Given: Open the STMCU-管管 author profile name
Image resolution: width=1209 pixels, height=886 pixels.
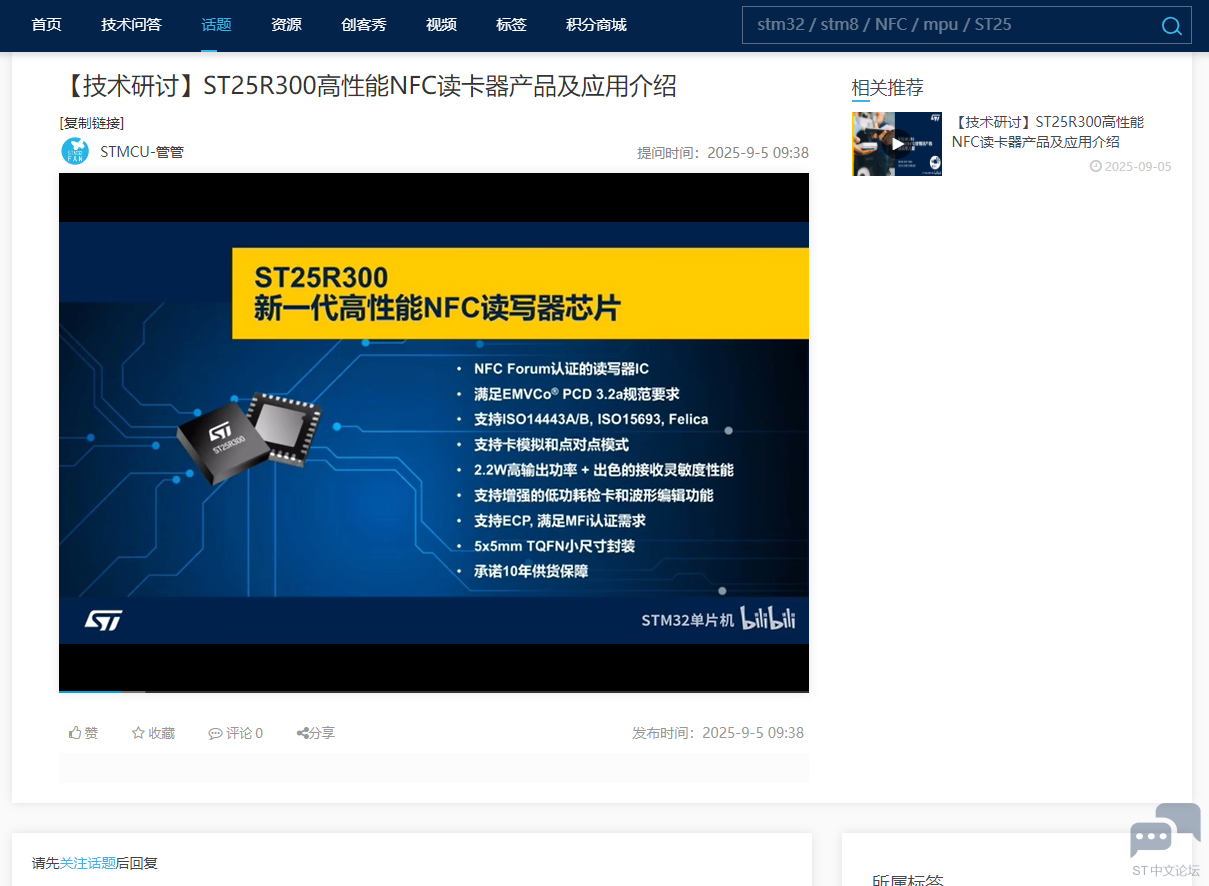Looking at the screenshot, I should pyautogui.click(x=142, y=152).
